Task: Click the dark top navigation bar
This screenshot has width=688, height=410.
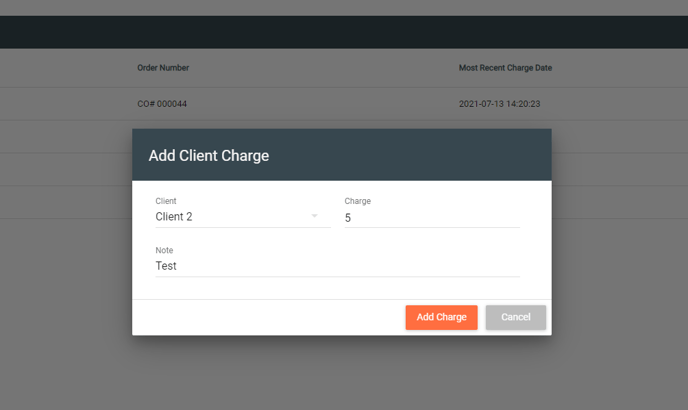Action: 344,32
